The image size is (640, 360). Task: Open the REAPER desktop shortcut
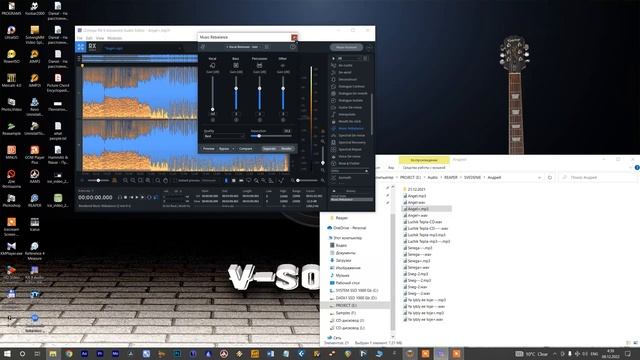click(34, 200)
